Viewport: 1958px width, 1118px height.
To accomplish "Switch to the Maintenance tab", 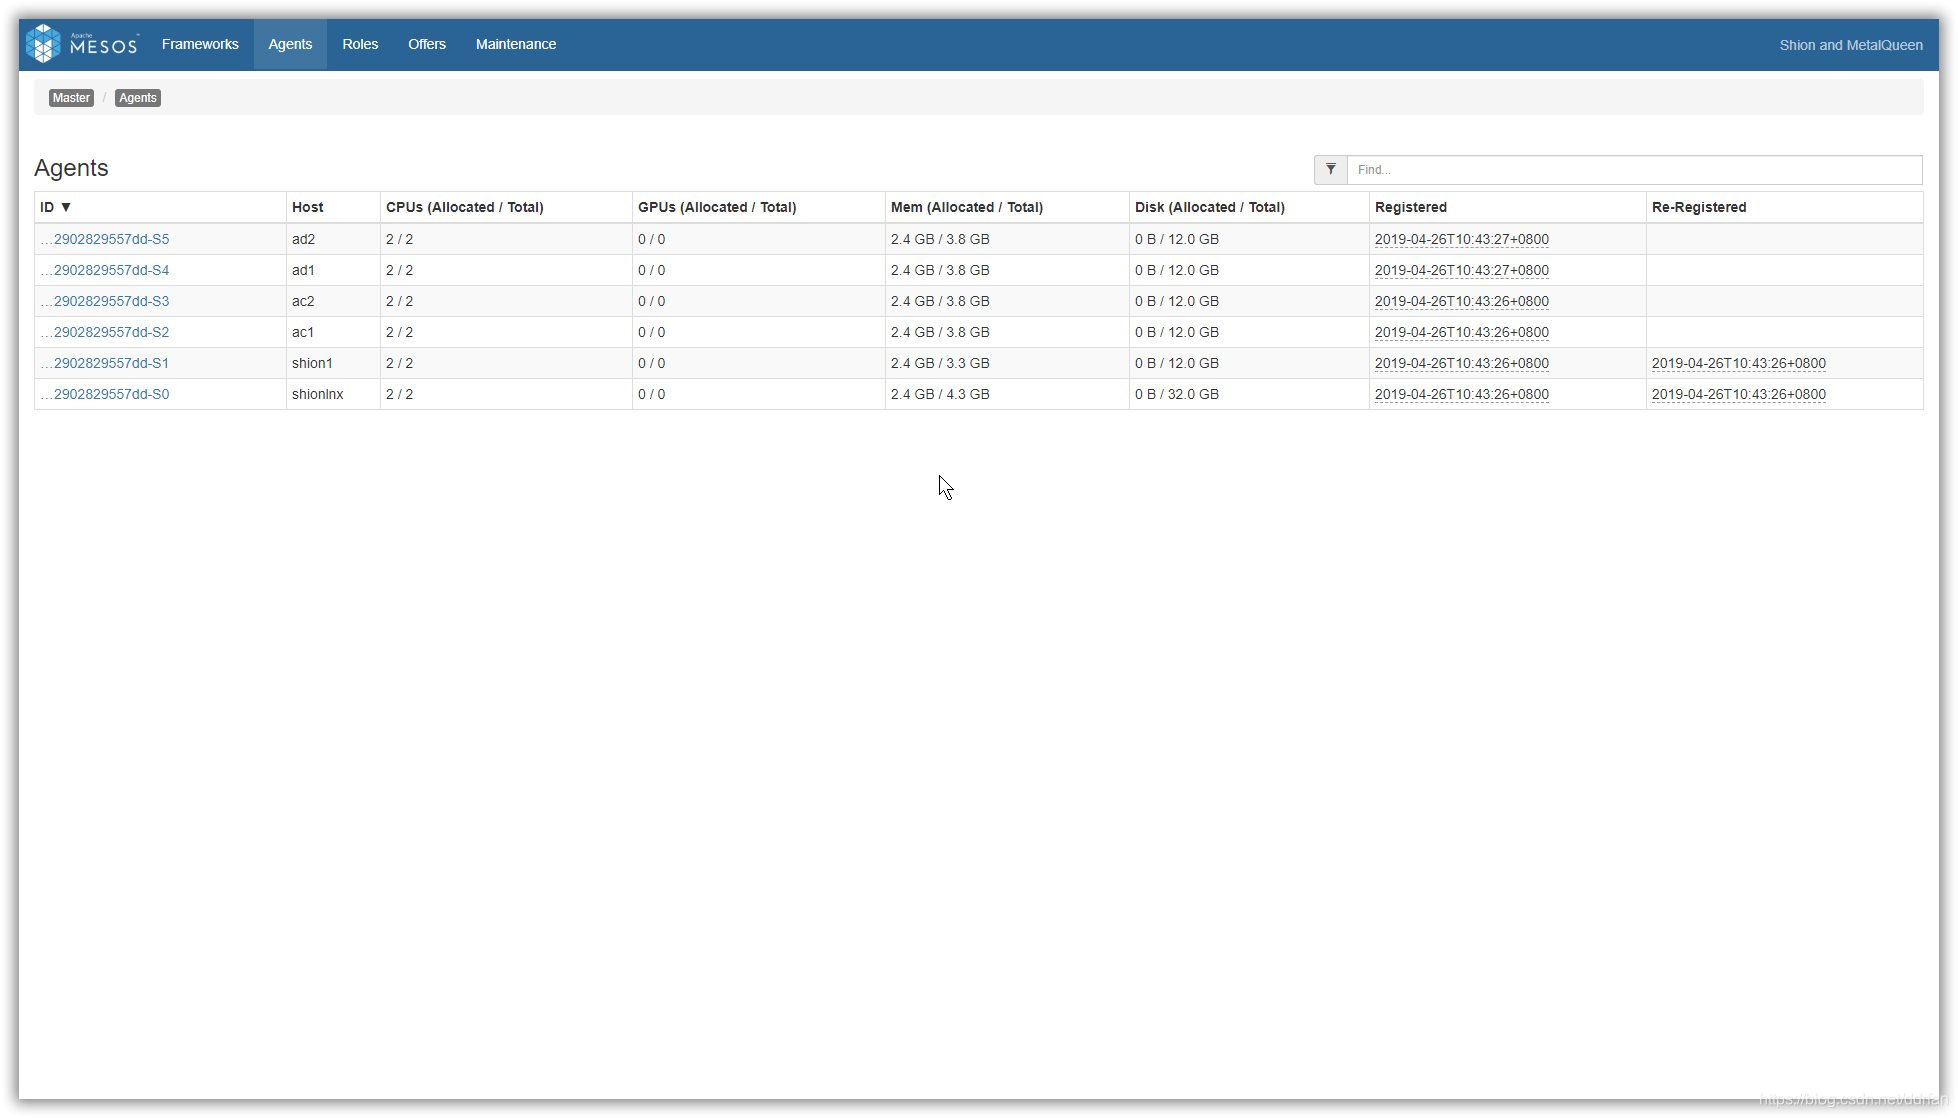I will [516, 44].
